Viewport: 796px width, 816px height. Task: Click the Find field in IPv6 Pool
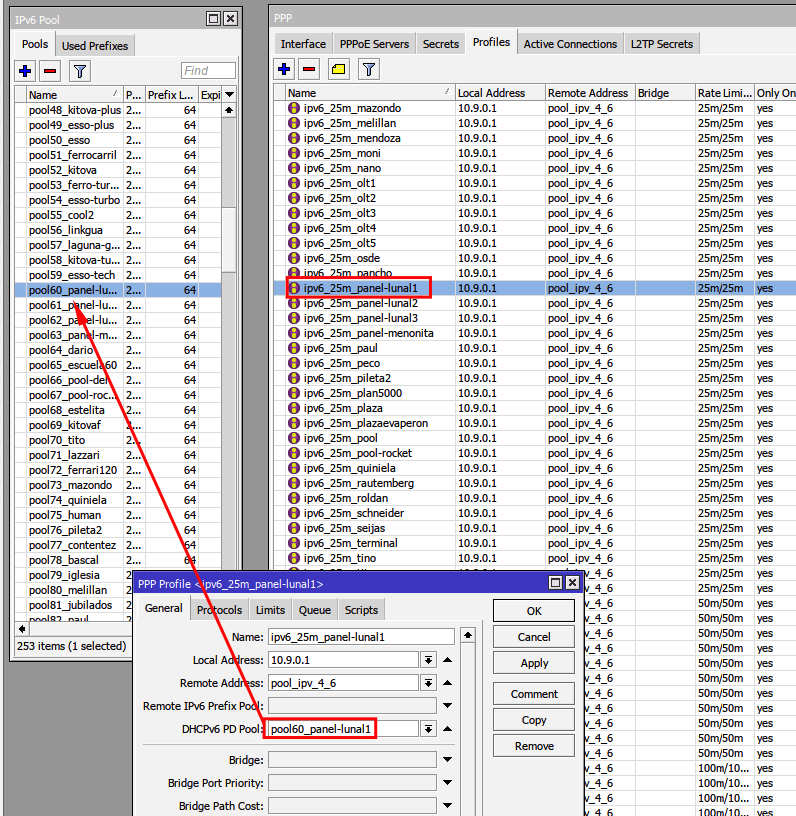tap(208, 71)
